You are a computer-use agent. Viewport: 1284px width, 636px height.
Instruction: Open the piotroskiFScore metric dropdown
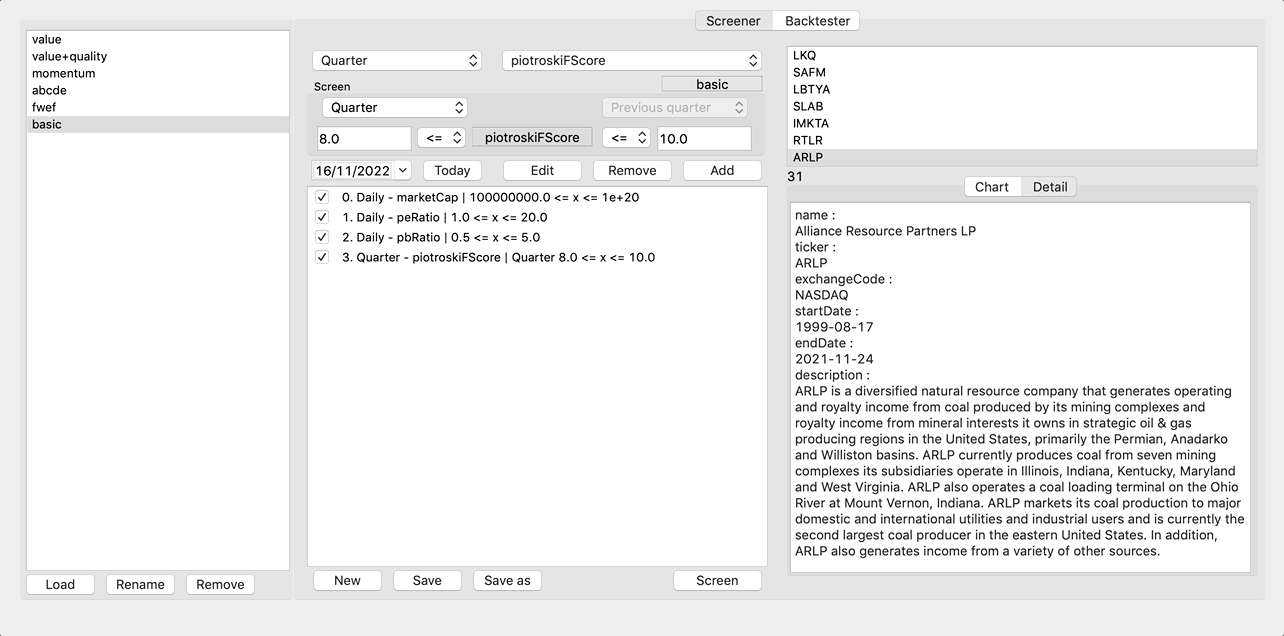click(632, 61)
